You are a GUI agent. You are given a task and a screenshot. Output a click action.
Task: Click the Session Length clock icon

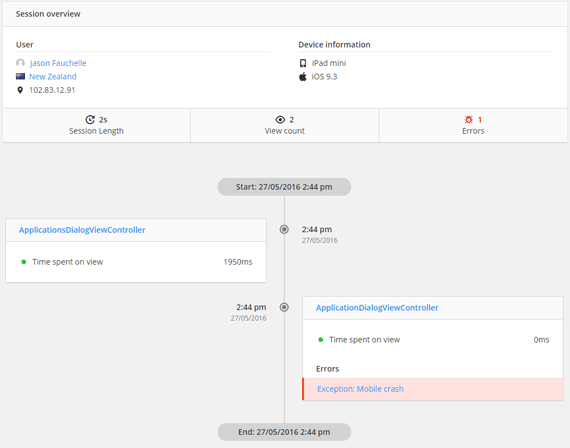(90, 120)
